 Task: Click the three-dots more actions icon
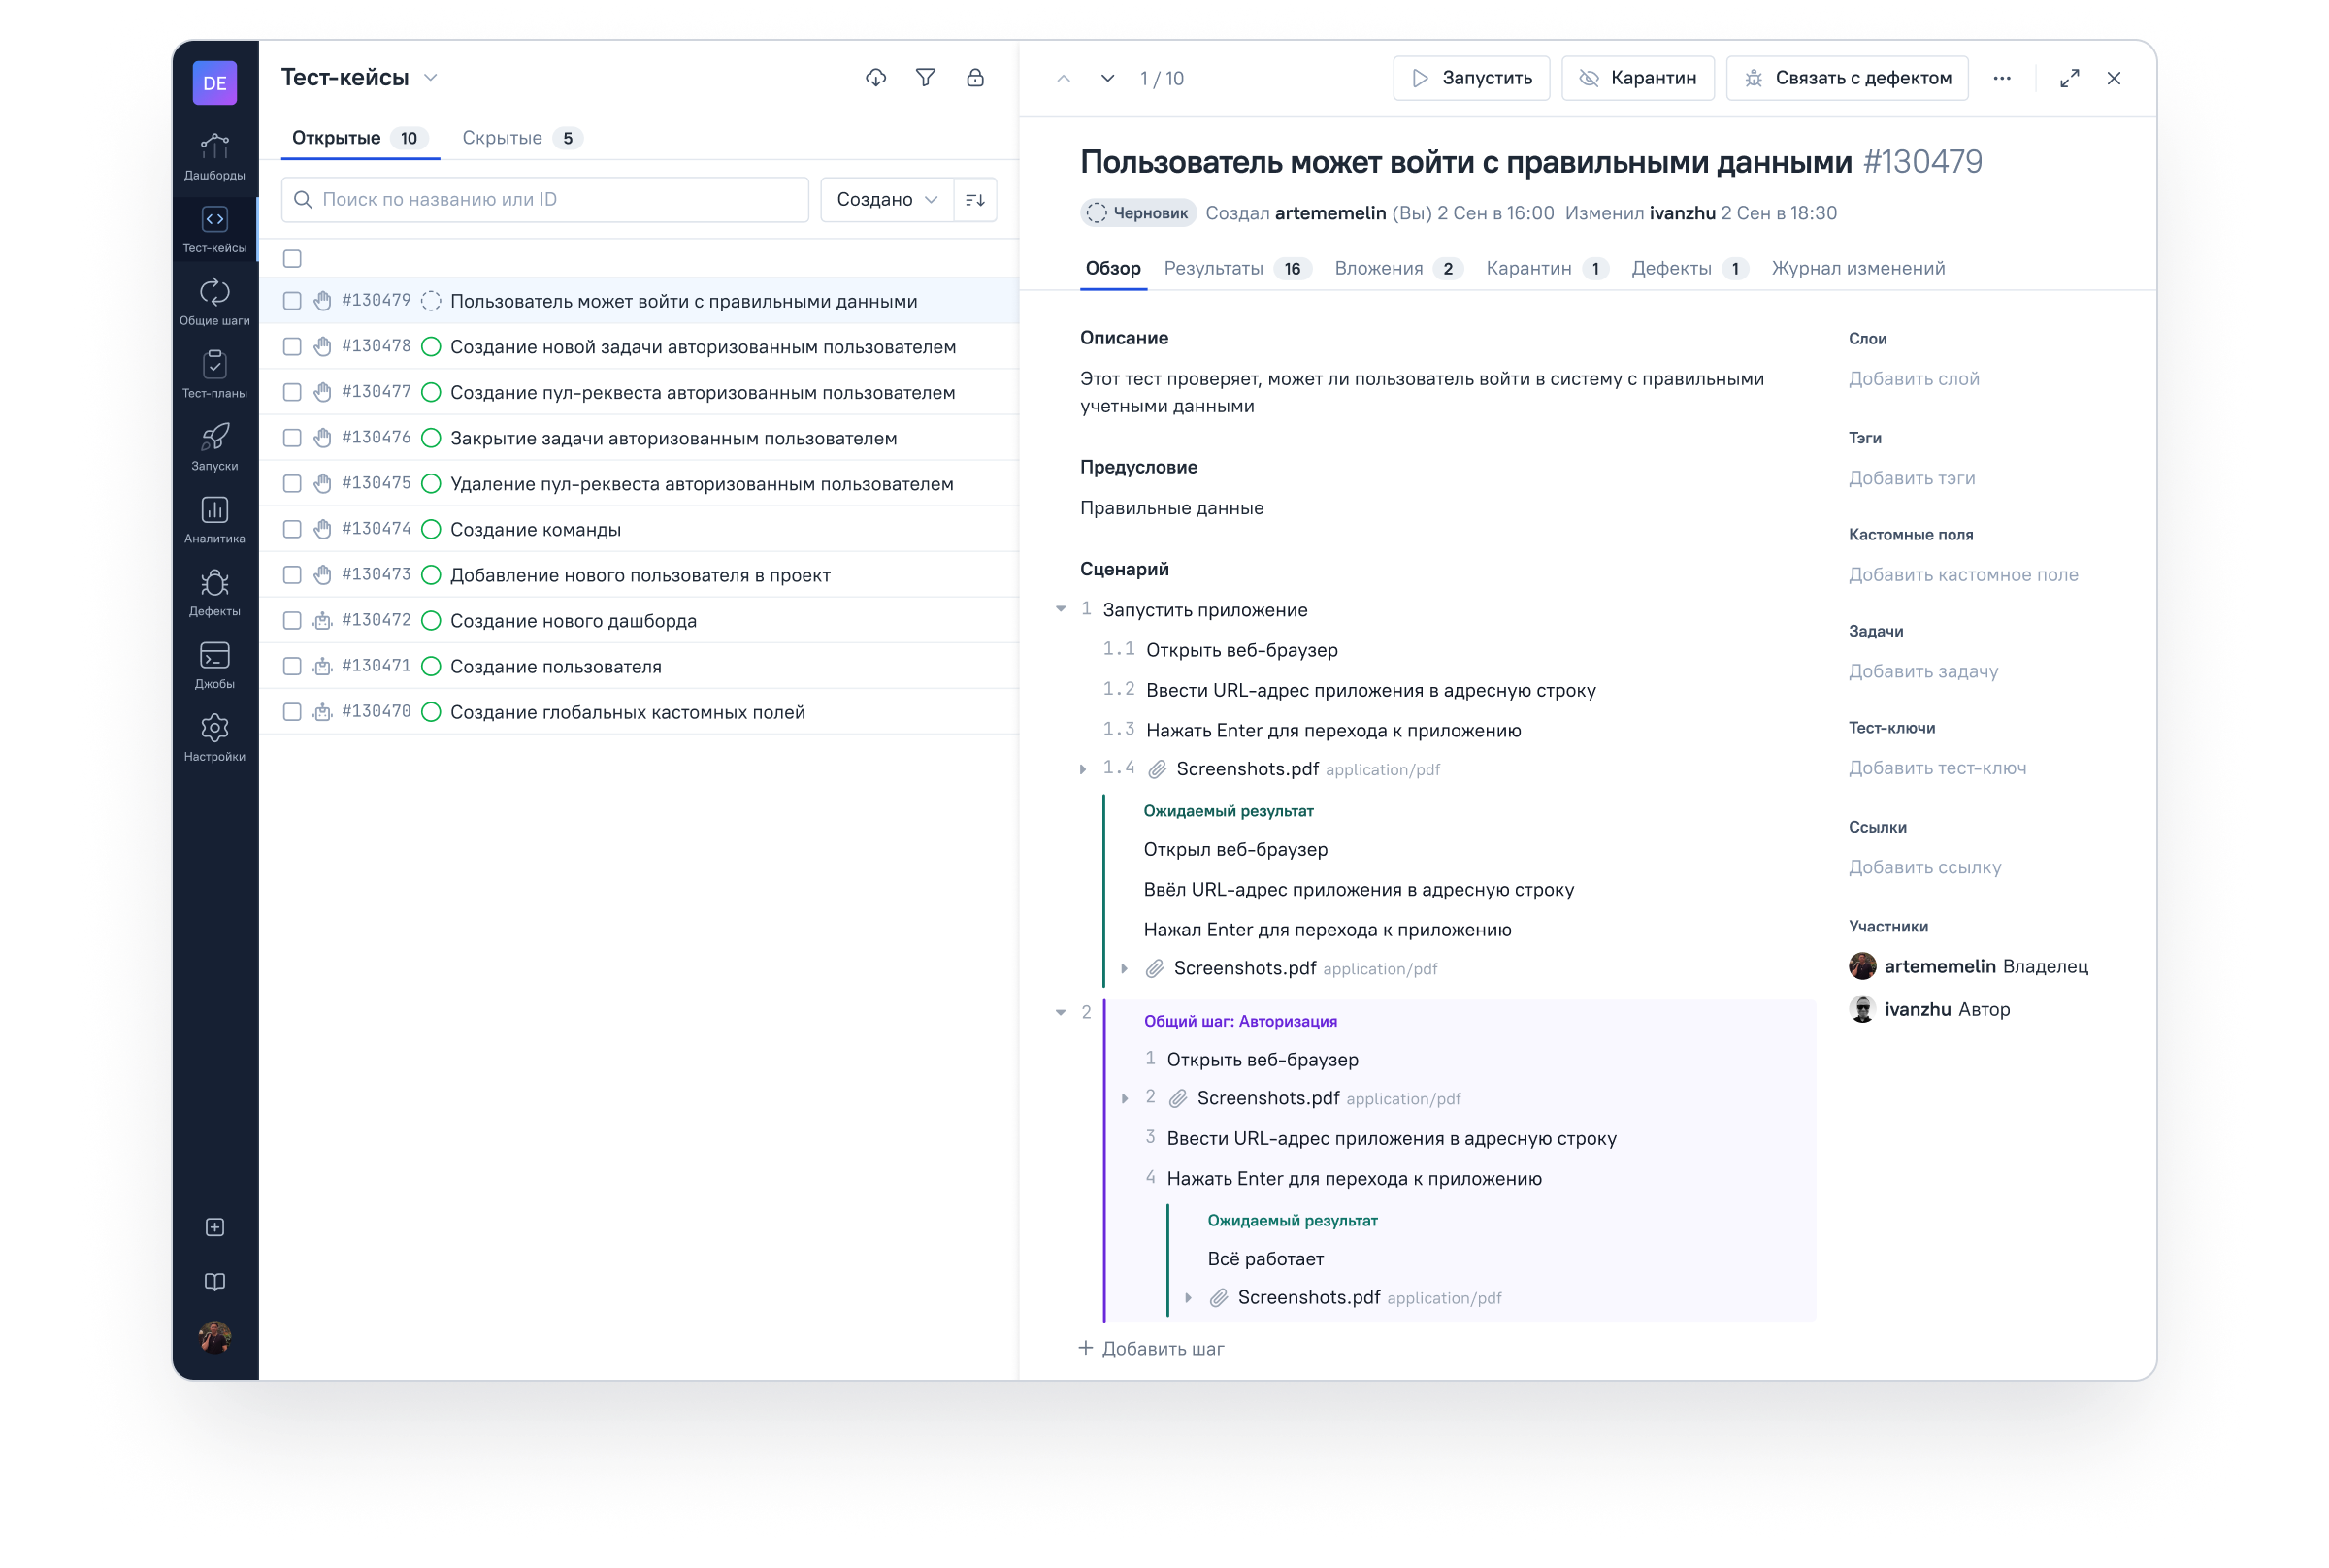click(2002, 78)
